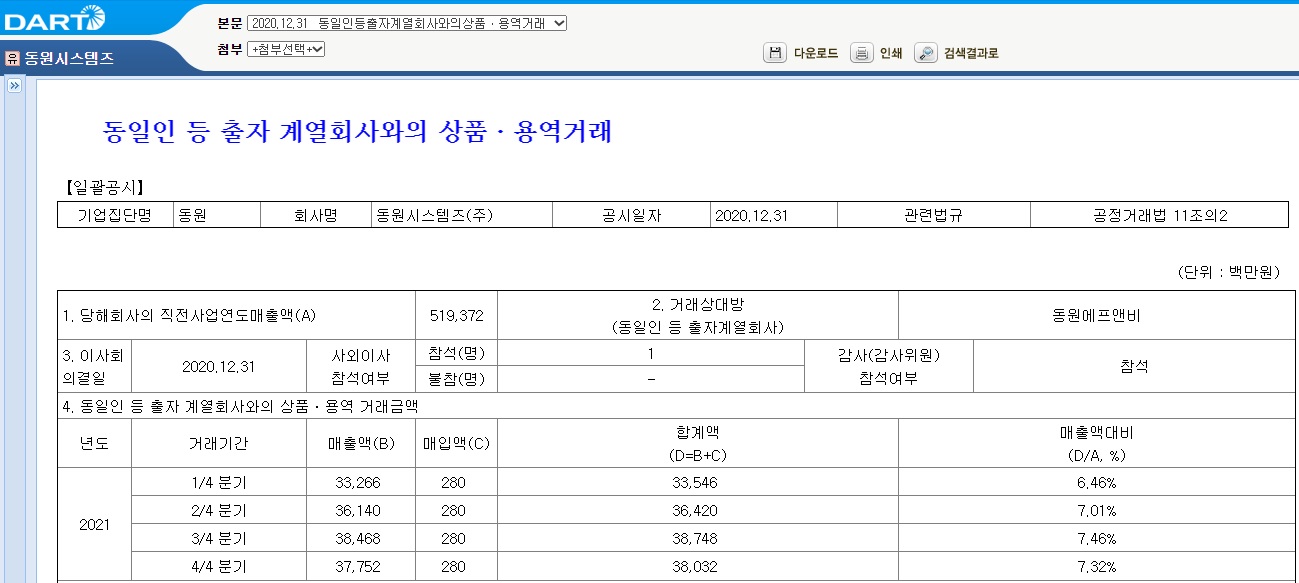Select the 33,266 sales value

[x=361, y=482]
